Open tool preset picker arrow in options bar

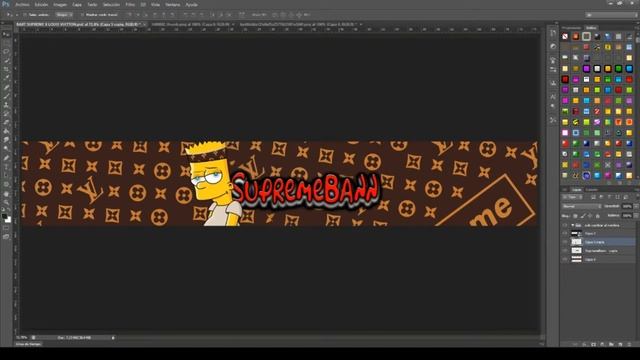[x=16, y=15]
